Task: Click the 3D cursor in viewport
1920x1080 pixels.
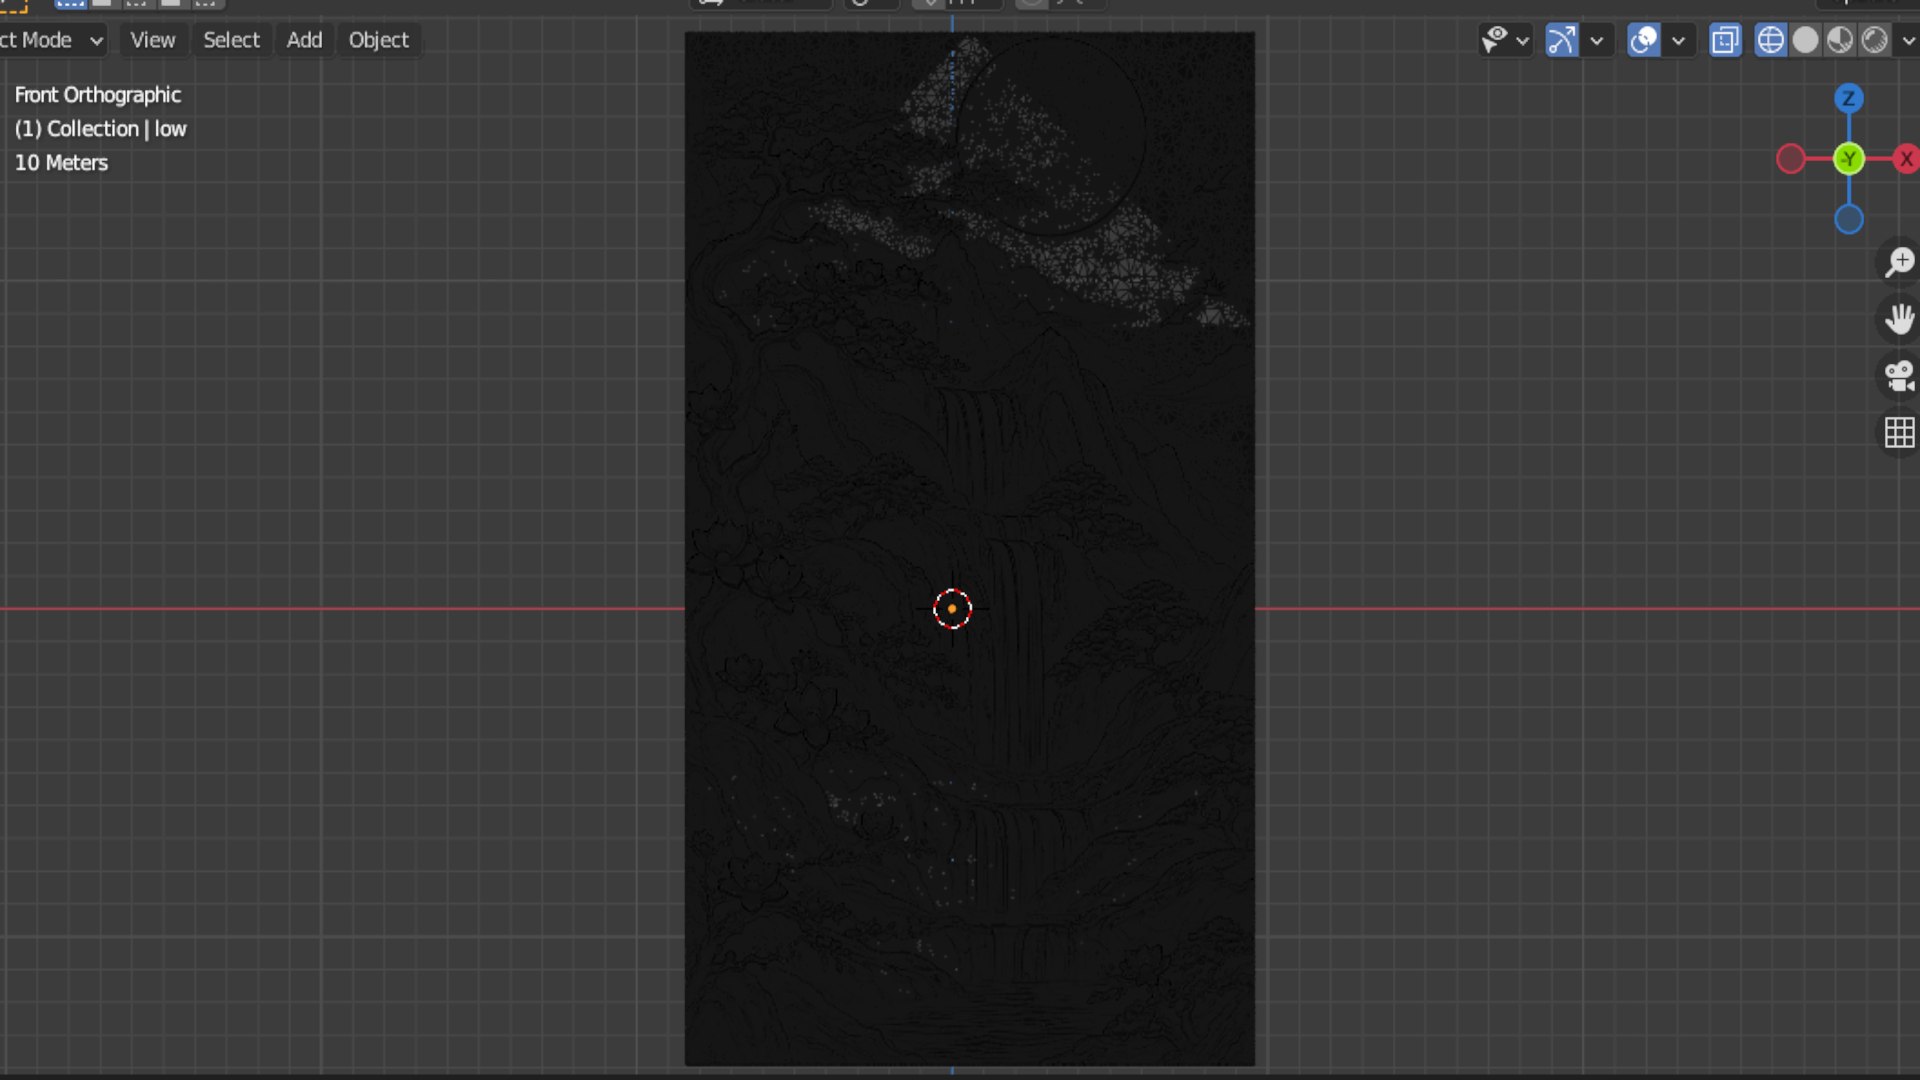Action: [x=952, y=608]
